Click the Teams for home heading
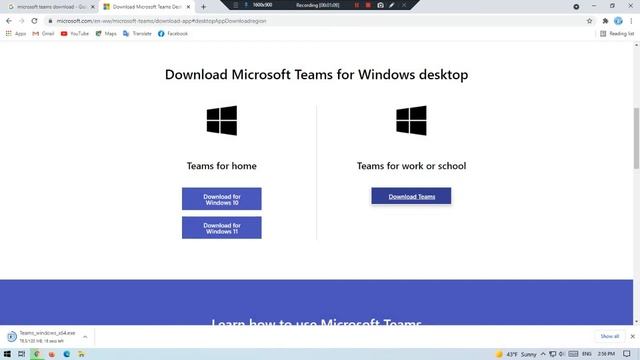This screenshot has height=360, width=640. click(222, 166)
